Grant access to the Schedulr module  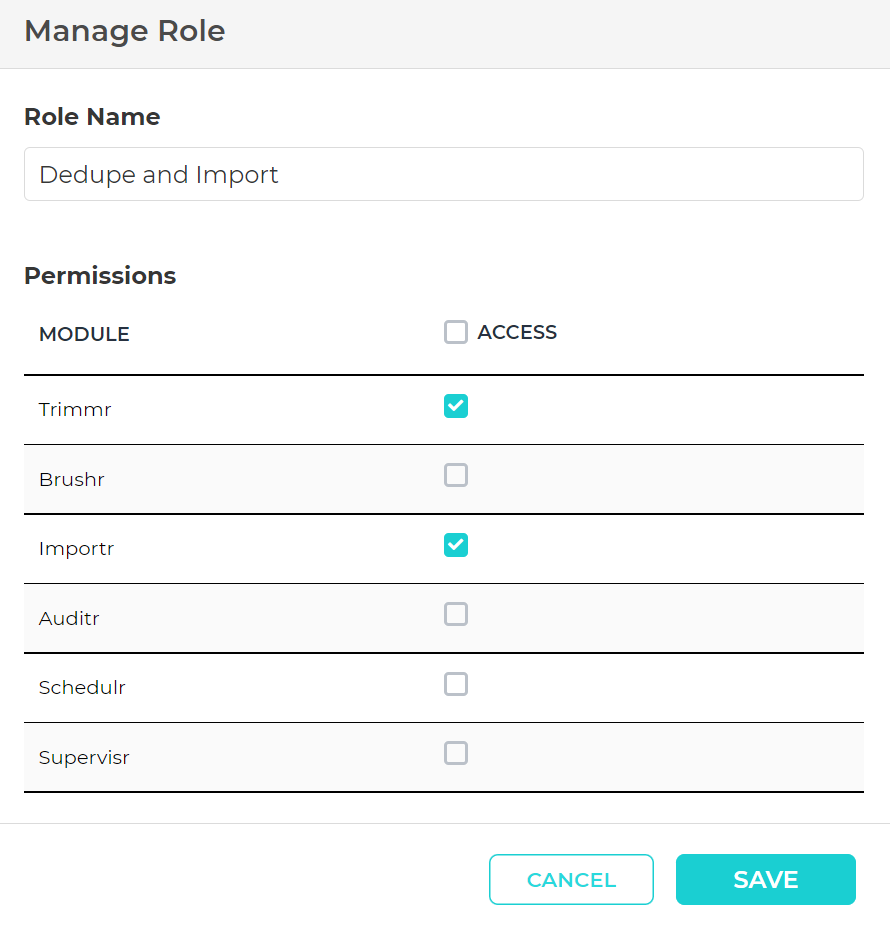click(x=456, y=685)
